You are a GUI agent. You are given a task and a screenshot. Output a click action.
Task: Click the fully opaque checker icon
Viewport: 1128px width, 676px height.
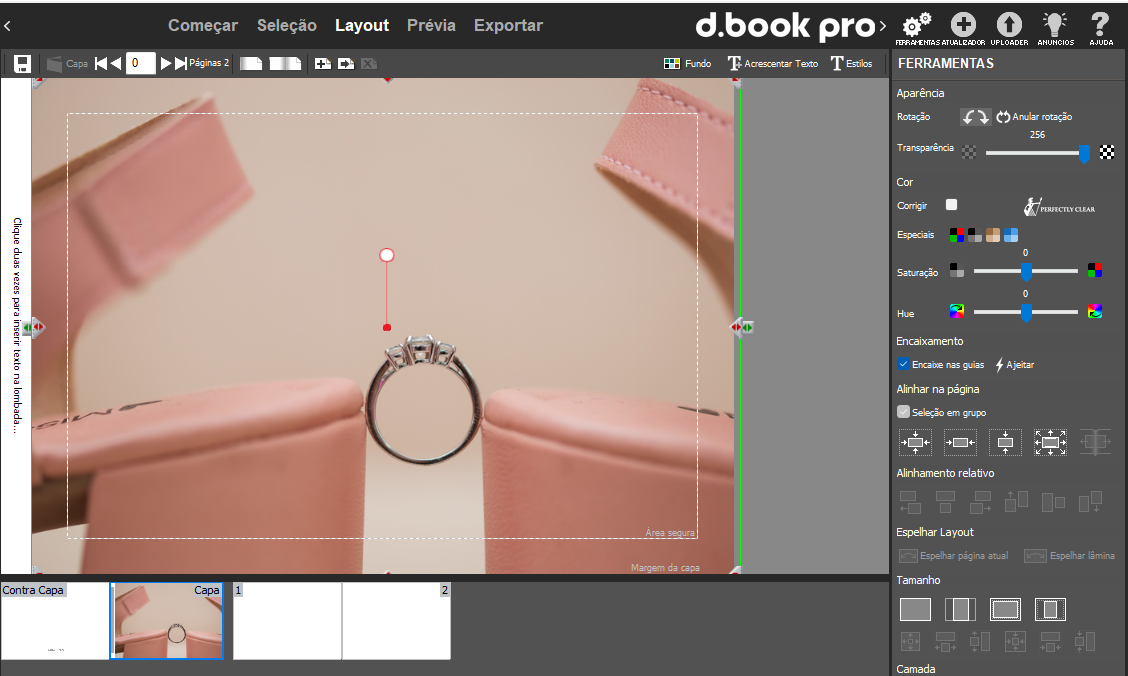tap(1107, 152)
